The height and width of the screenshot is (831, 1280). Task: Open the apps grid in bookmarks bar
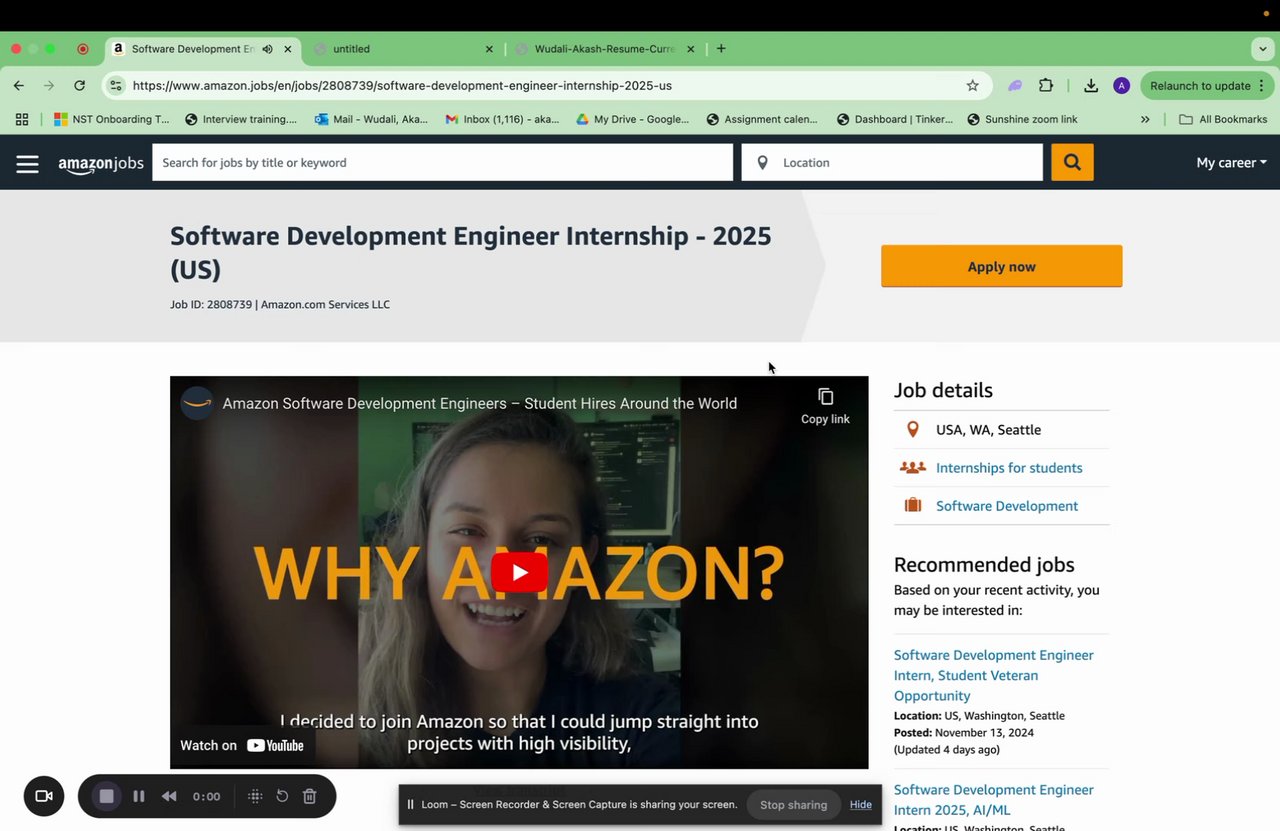coord(22,119)
